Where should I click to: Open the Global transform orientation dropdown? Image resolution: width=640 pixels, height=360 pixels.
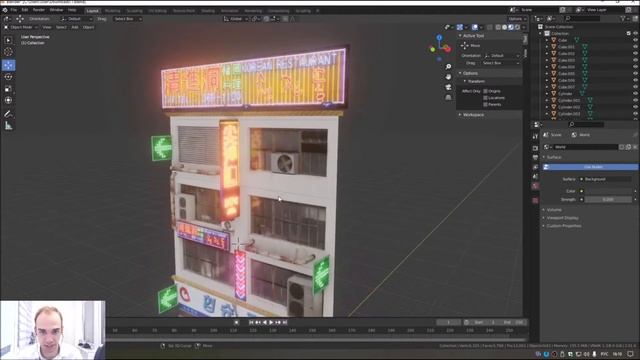pyautogui.click(x=236, y=19)
